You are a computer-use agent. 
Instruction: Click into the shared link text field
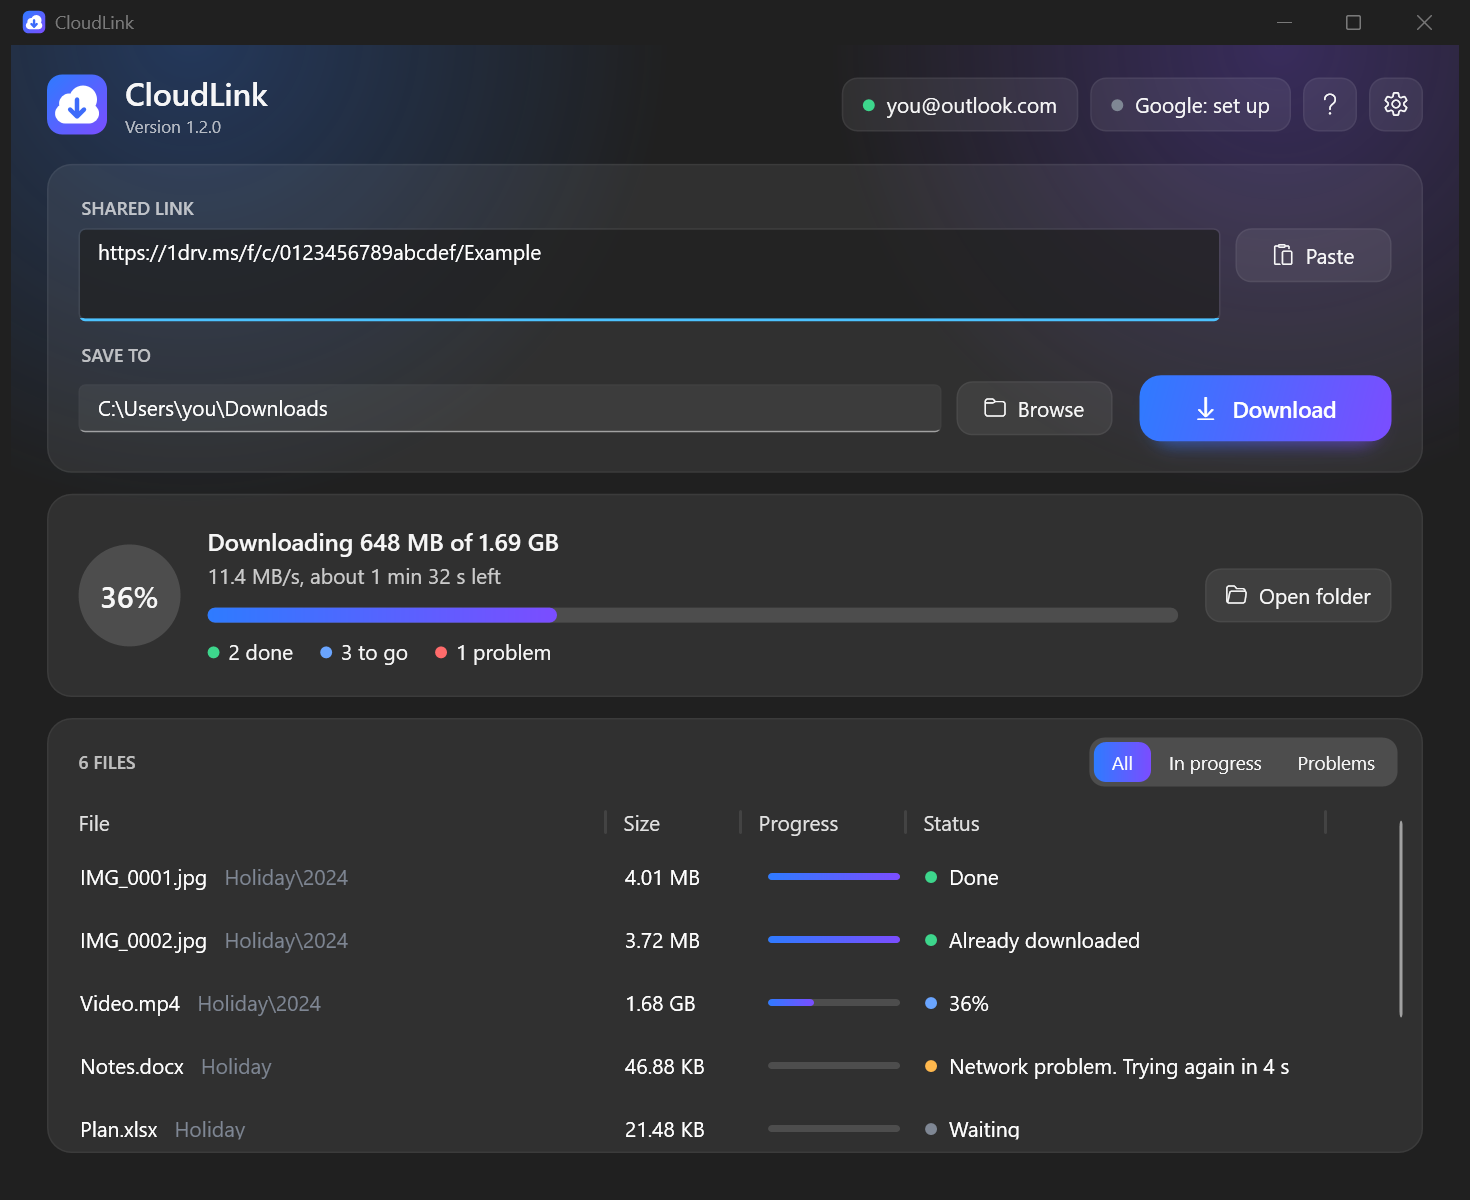pyautogui.click(x=649, y=275)
